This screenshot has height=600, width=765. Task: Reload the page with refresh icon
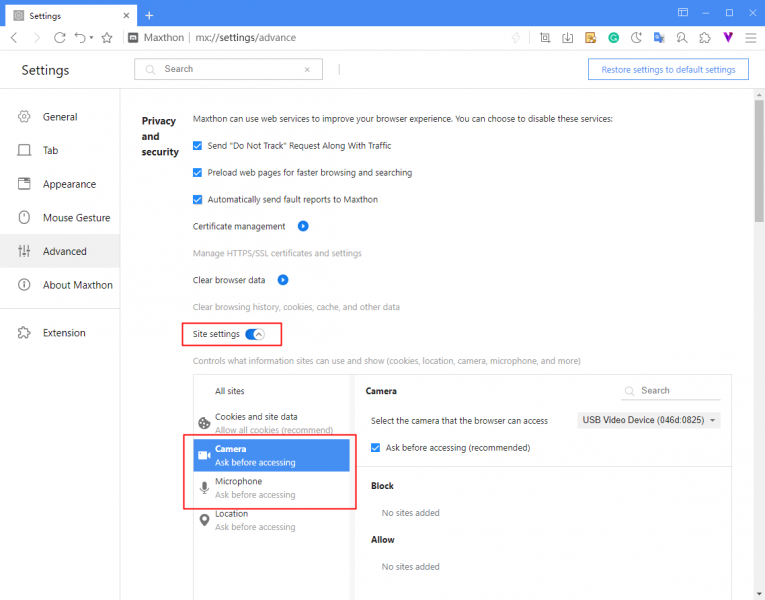[x=60, y=38]
